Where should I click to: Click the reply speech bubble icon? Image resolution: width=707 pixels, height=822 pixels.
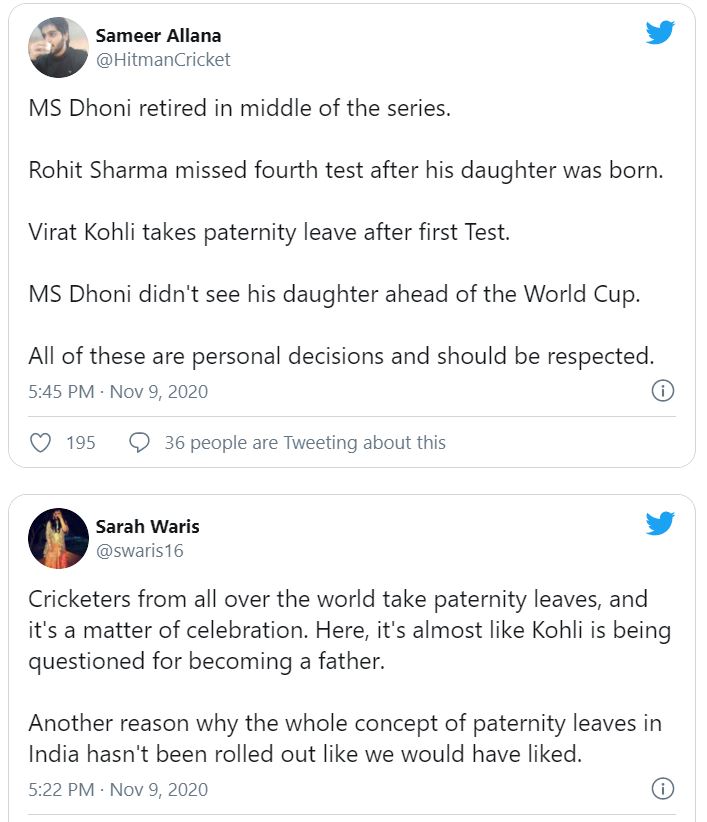[141, 442]
